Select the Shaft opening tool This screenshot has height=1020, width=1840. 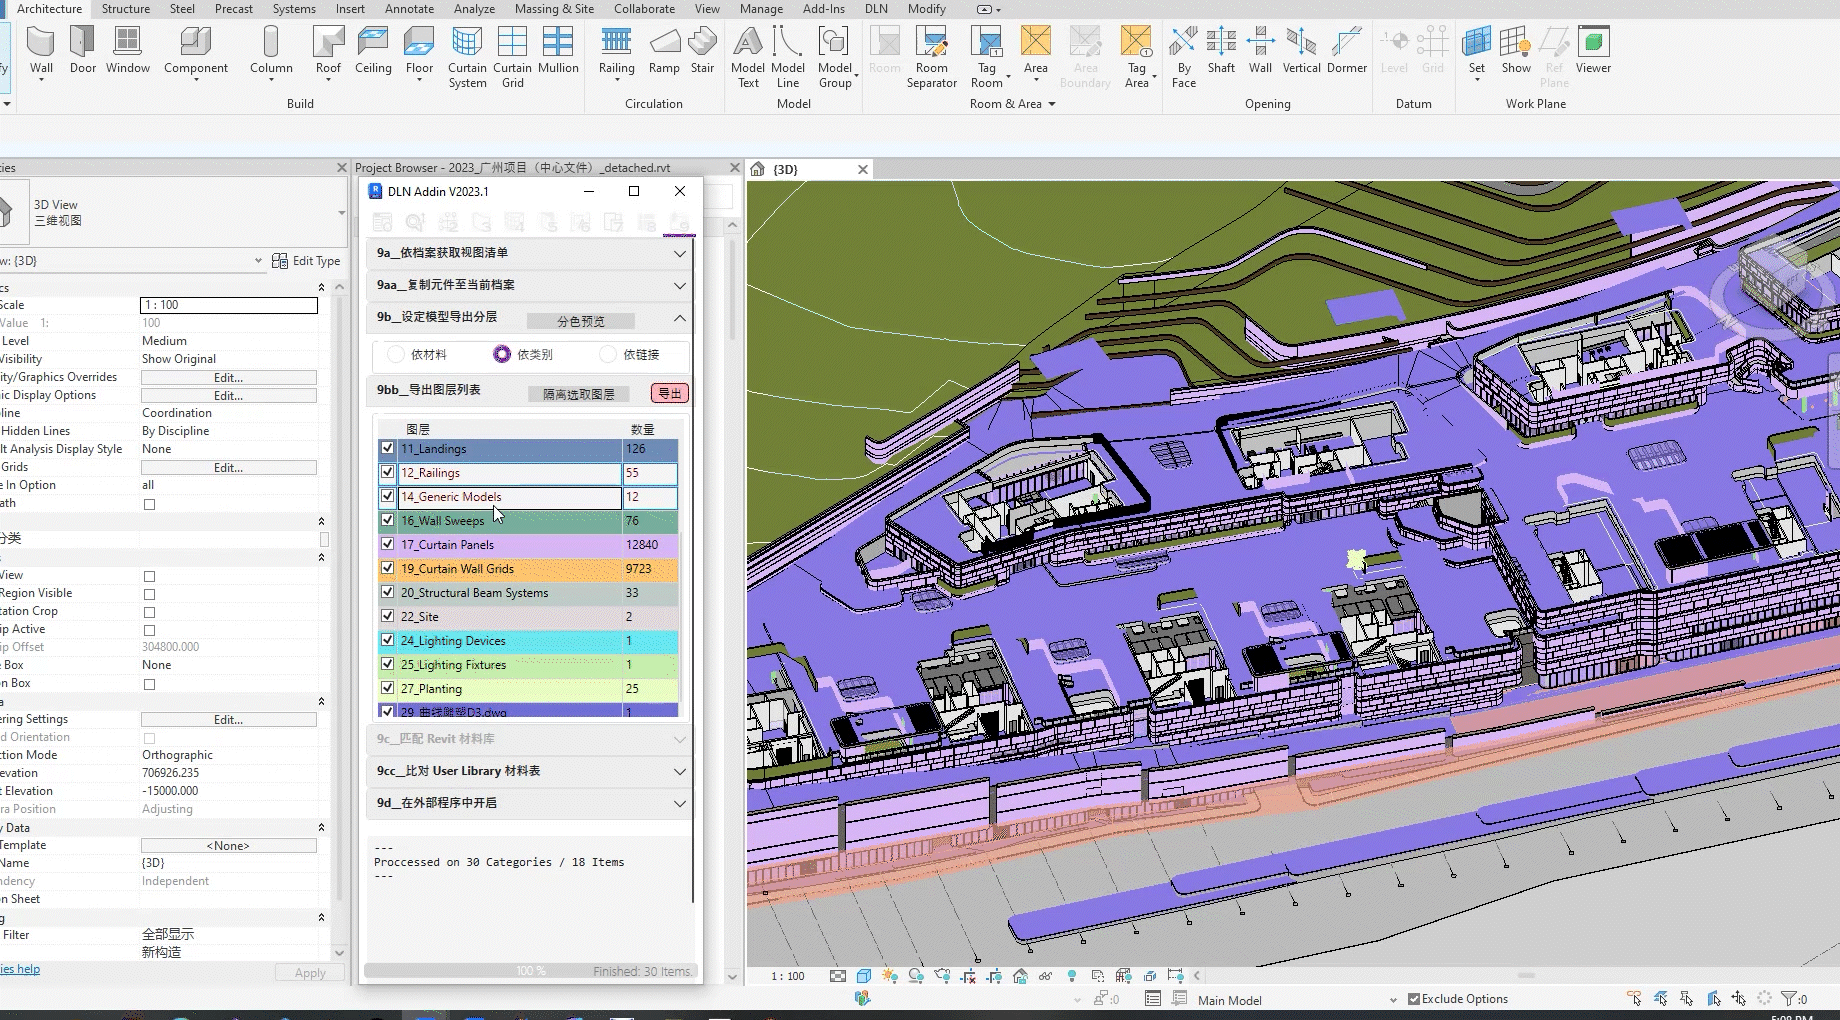point(1221,50)
